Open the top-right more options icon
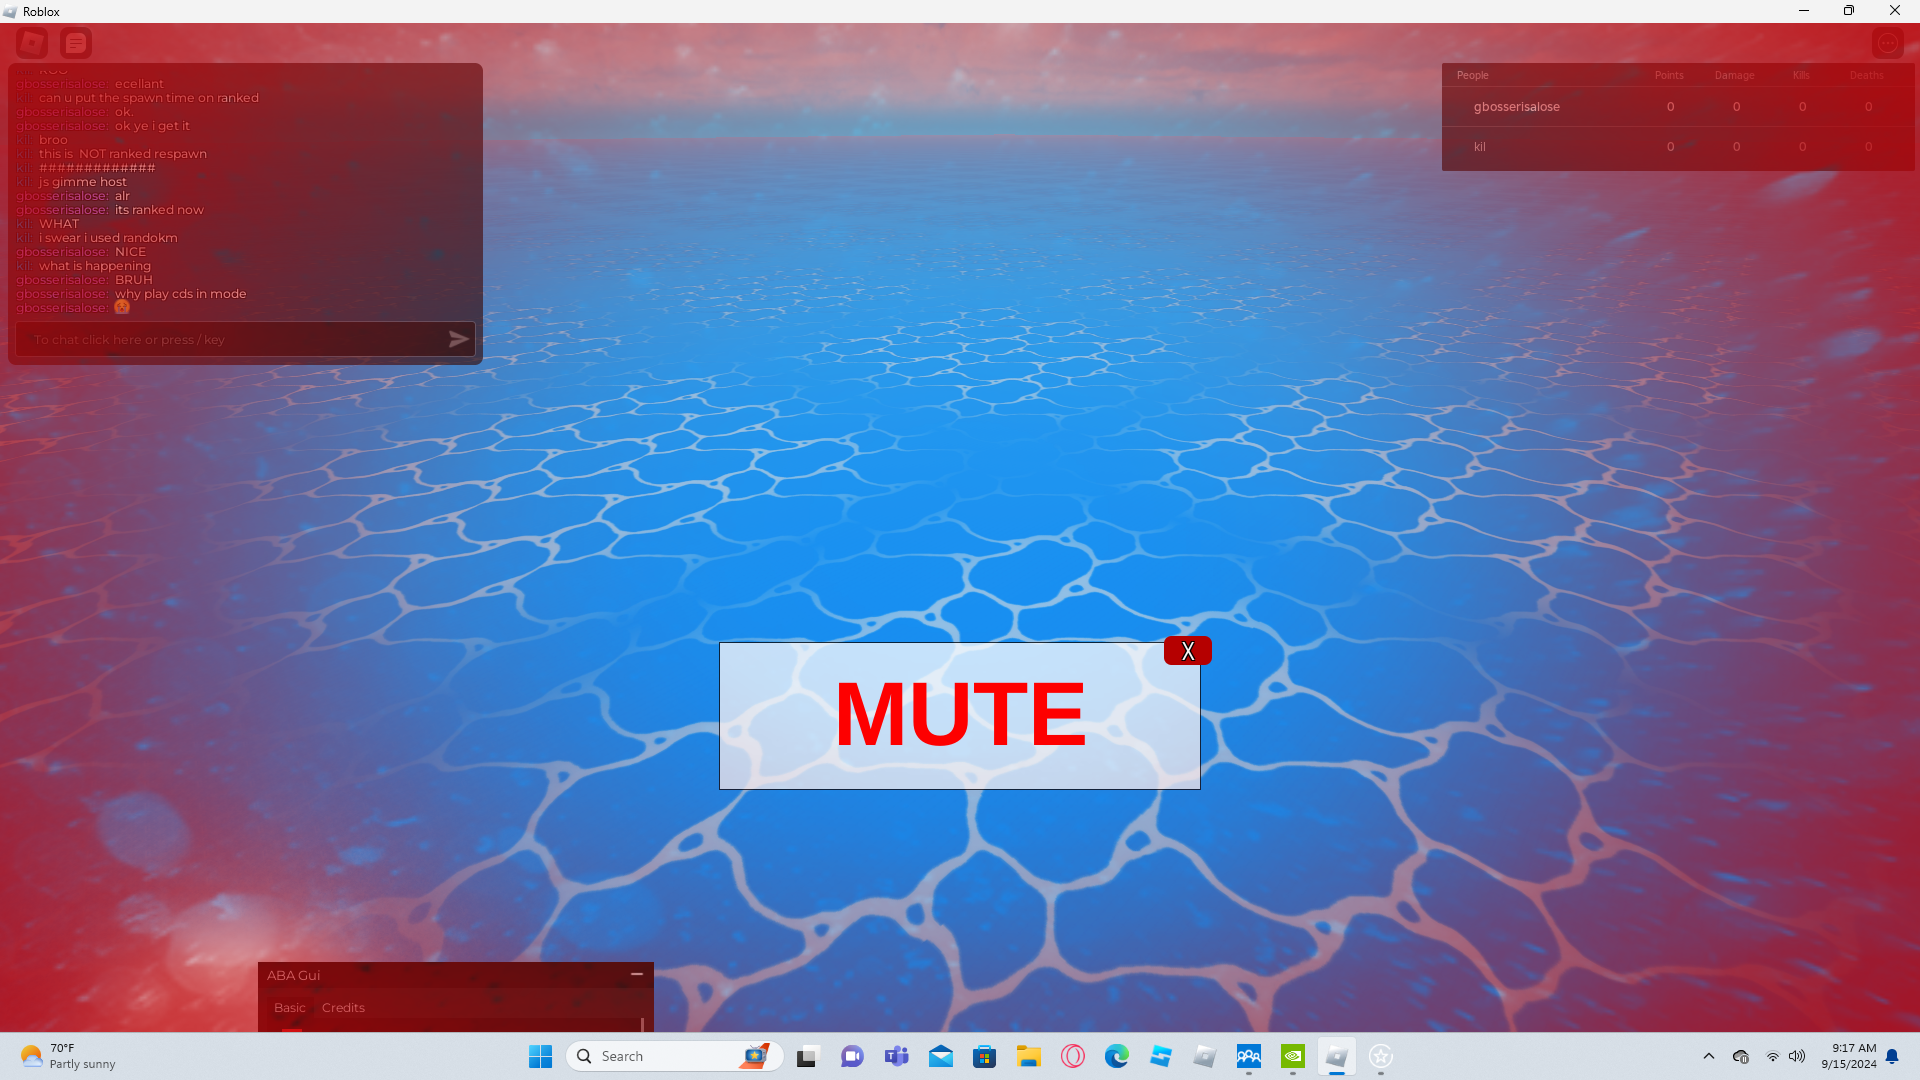 click(1887, 43)
